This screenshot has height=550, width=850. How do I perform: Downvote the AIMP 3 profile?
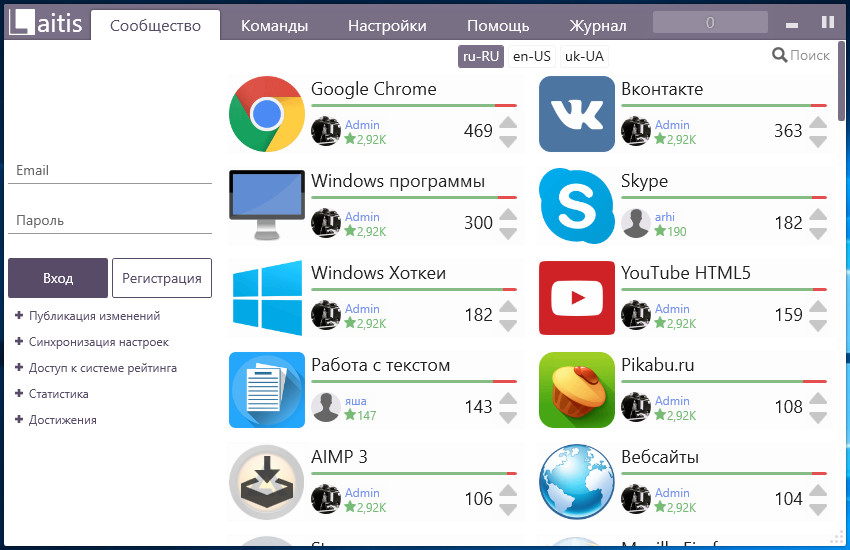508,510
